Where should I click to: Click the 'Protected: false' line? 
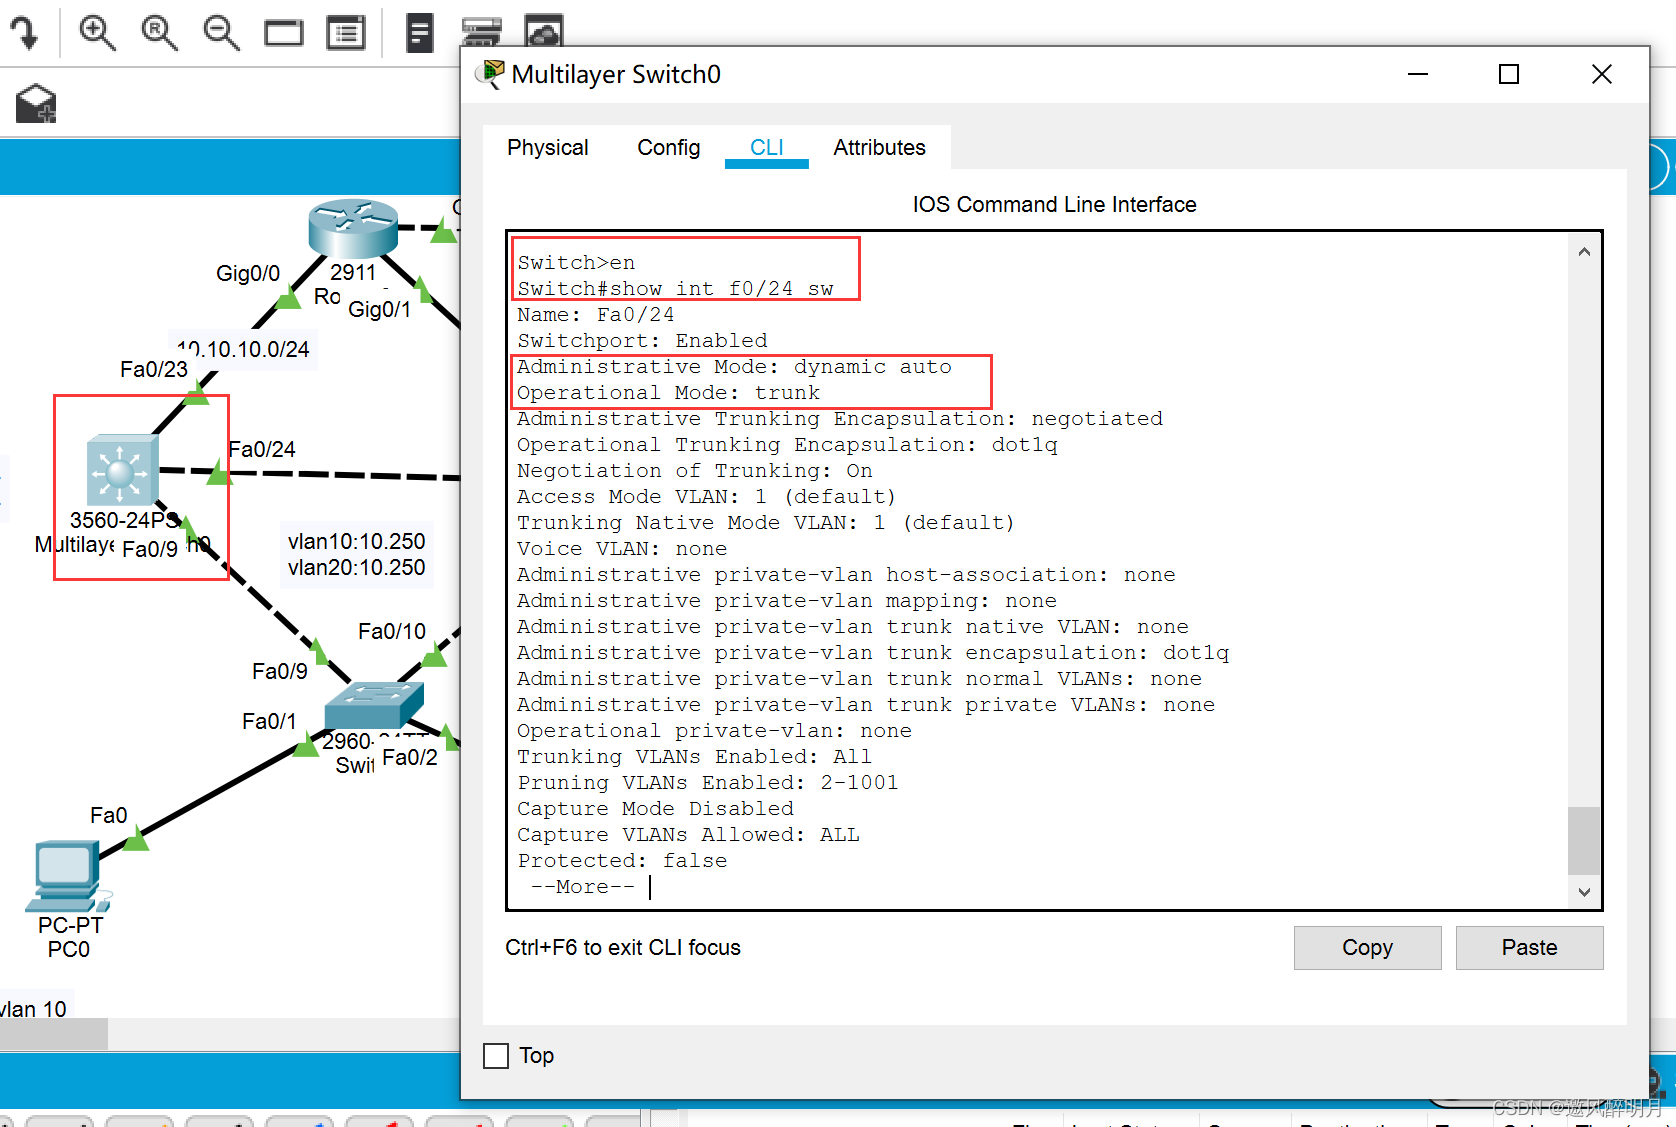tap(622, 861)
